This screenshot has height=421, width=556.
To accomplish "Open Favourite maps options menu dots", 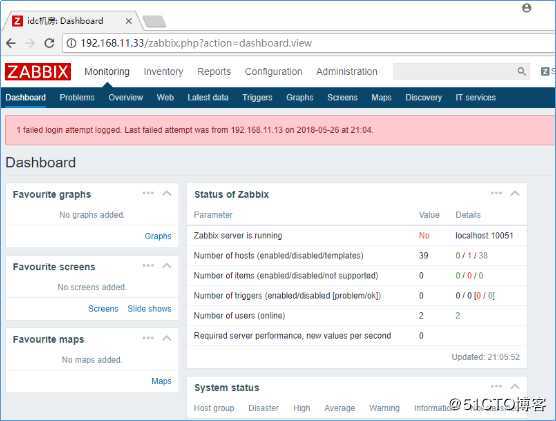I will click(x=148, y=338).
